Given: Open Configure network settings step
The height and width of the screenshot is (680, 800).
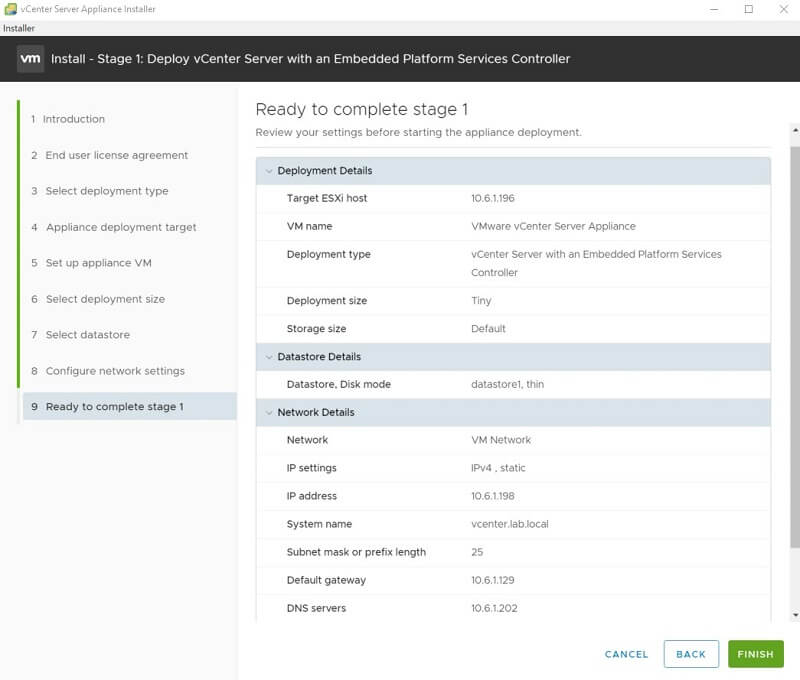Looking at the screenshot, I should pyautogui.click(x=115, y=371).
